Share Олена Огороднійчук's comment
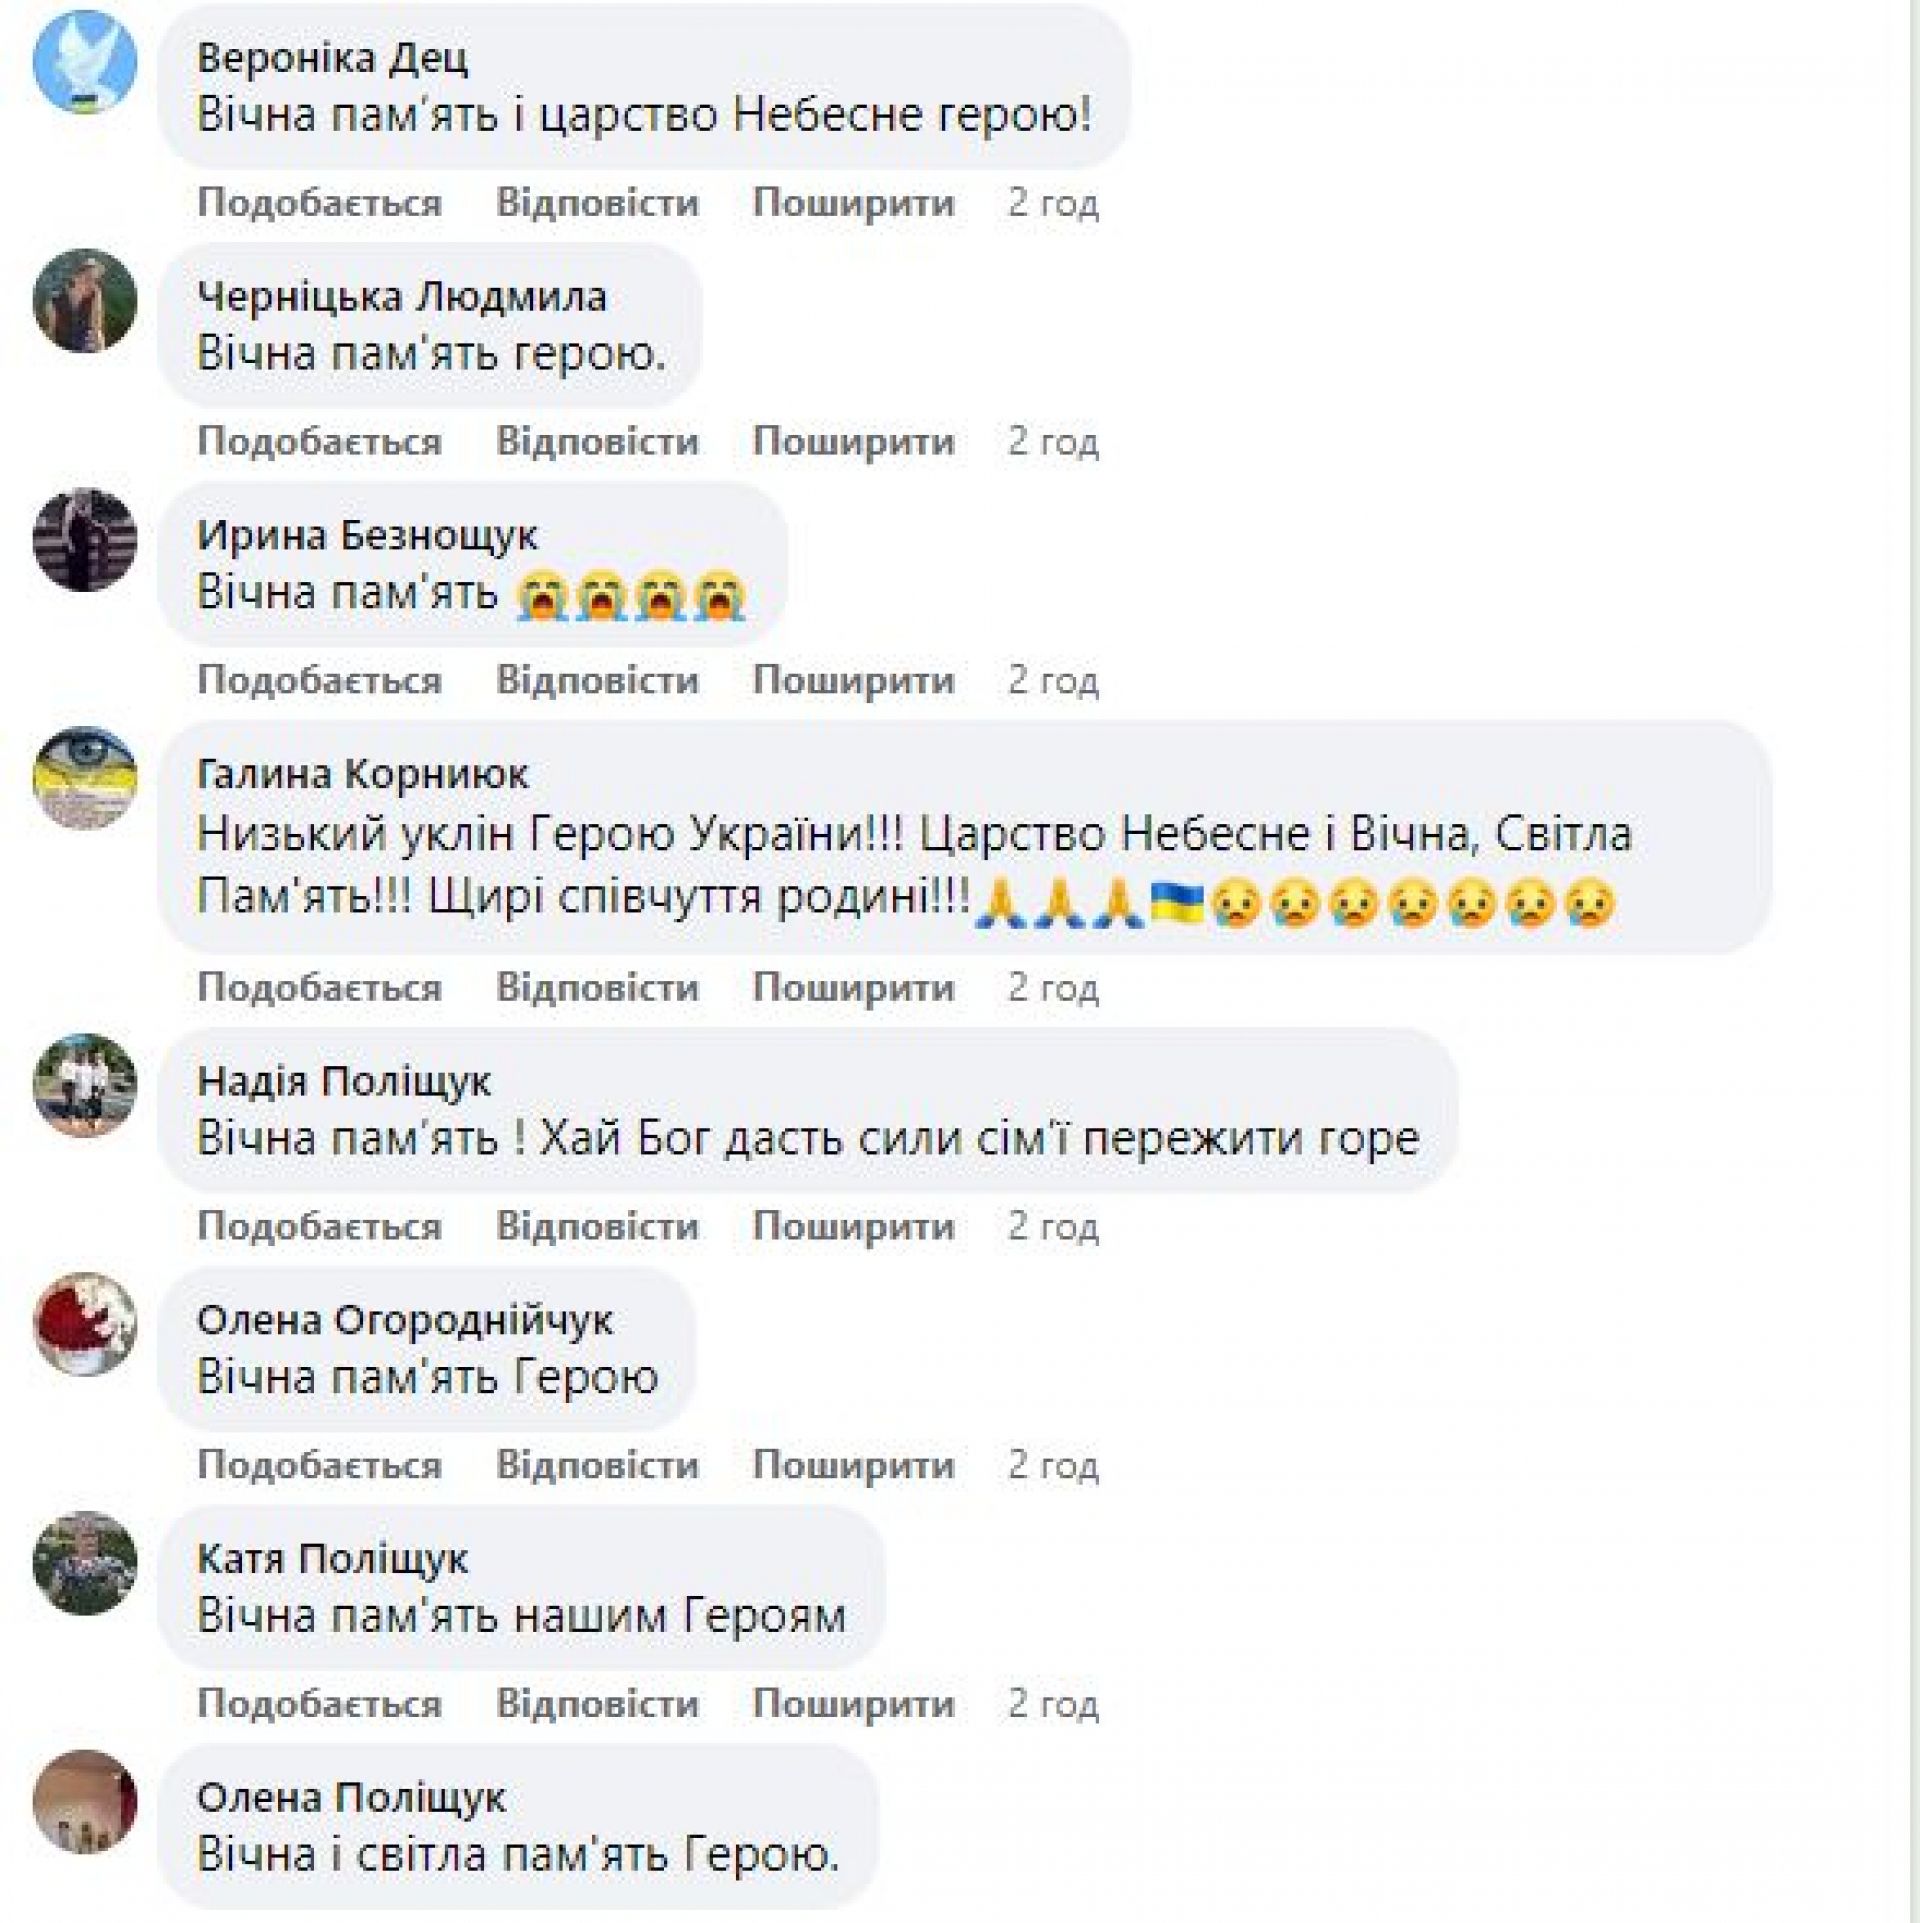 (x=853, y=1466)
